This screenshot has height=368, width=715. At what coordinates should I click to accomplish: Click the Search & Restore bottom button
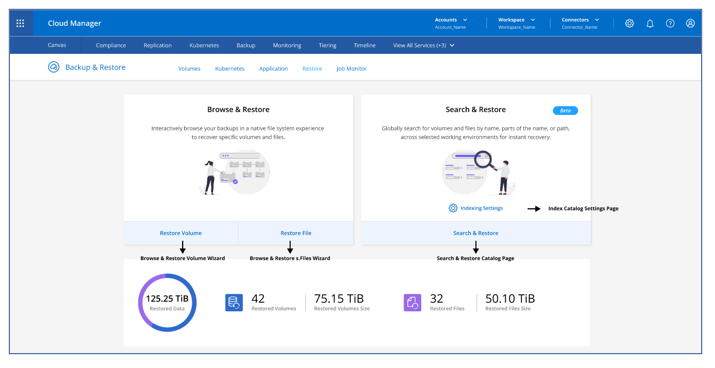click(476, 233)
